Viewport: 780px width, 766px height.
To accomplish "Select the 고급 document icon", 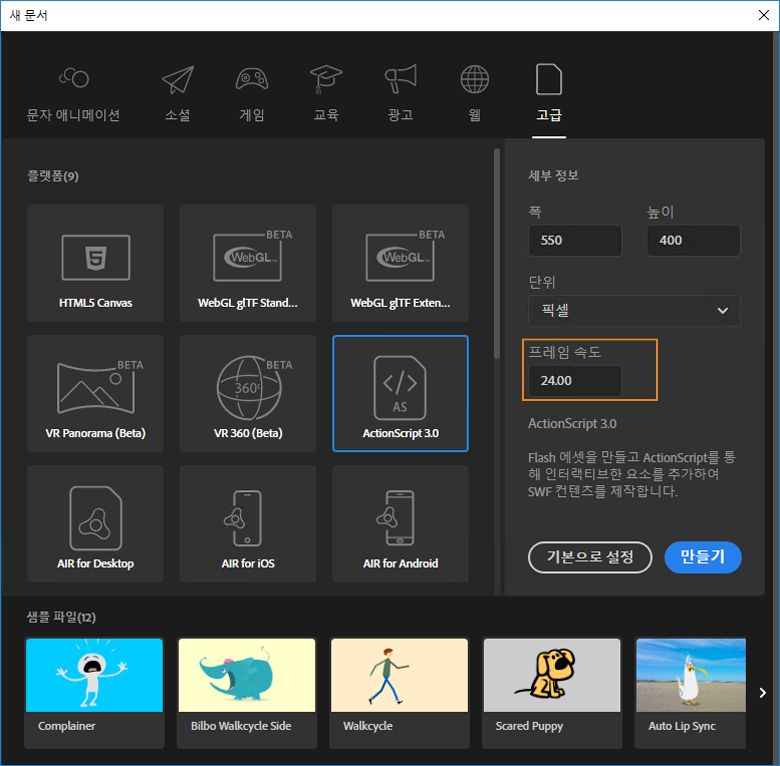I will (549, 79).
